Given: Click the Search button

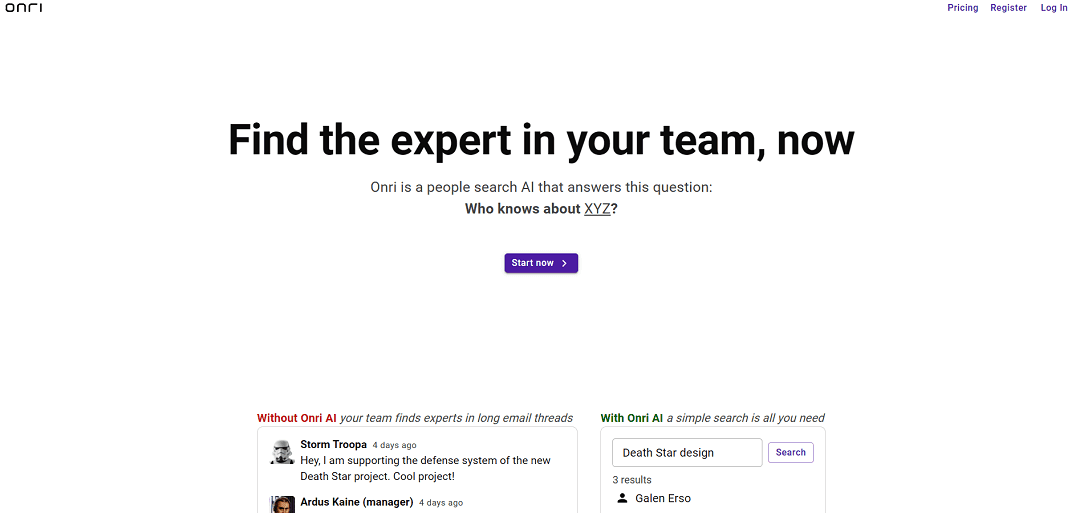Looking at the screenshot, I should (790, 452).
